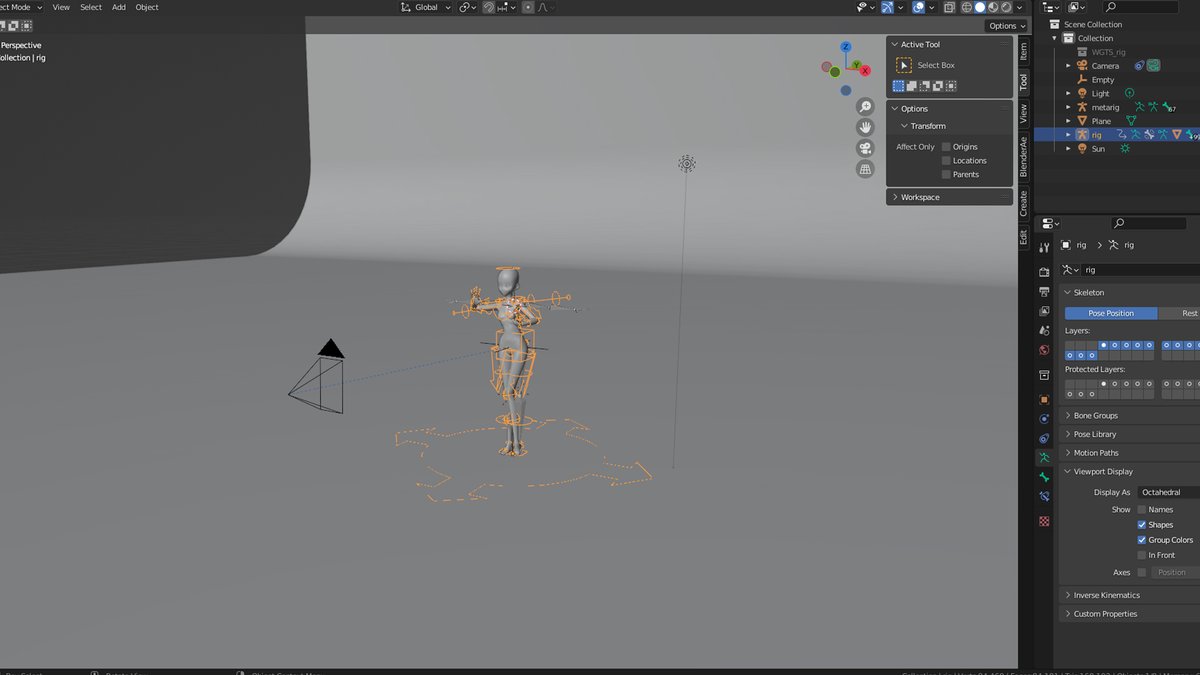Open the Object properties tab icon
The height and width of the screenshot is (675, 1200).
pos(1044,399)
